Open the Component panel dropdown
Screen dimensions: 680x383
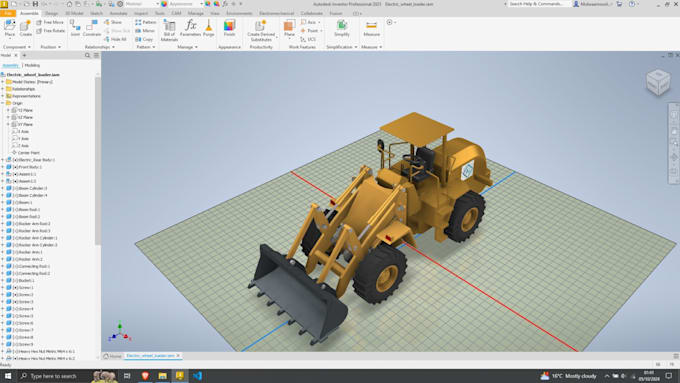[x=17, y=47]
